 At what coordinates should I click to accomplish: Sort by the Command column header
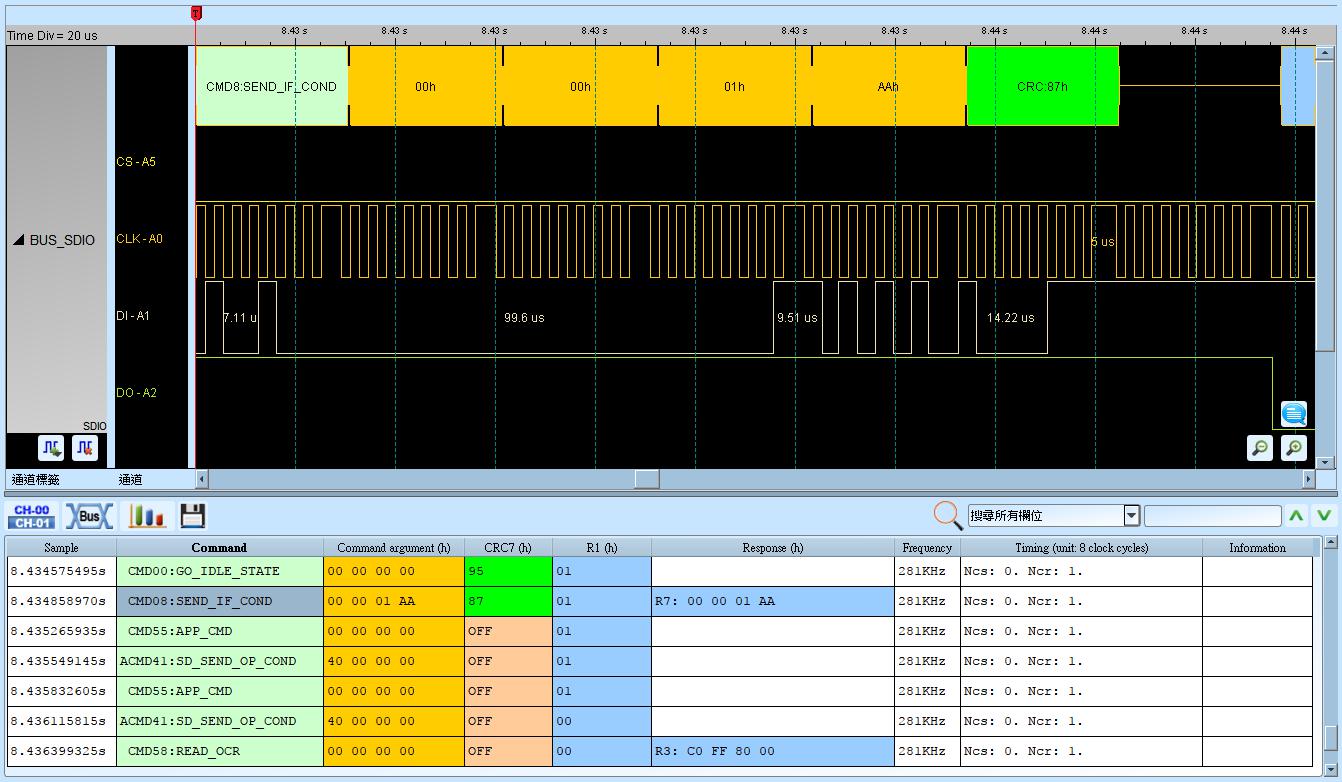tap(219, 547)
